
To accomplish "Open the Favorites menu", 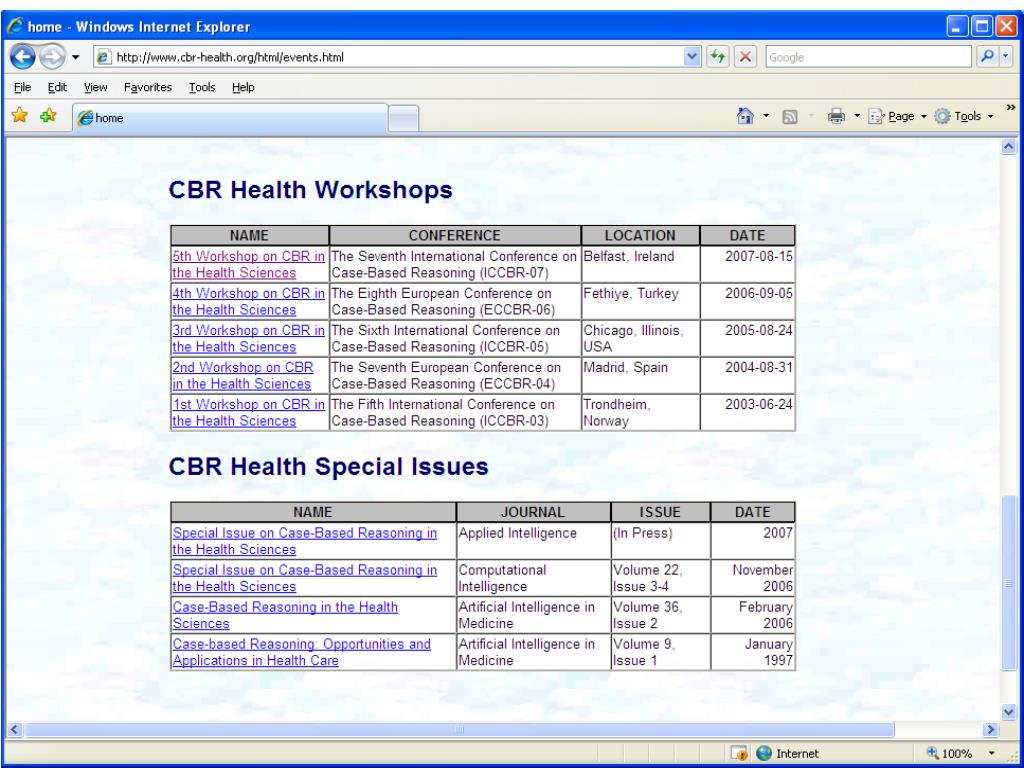I will click(148, 87).
